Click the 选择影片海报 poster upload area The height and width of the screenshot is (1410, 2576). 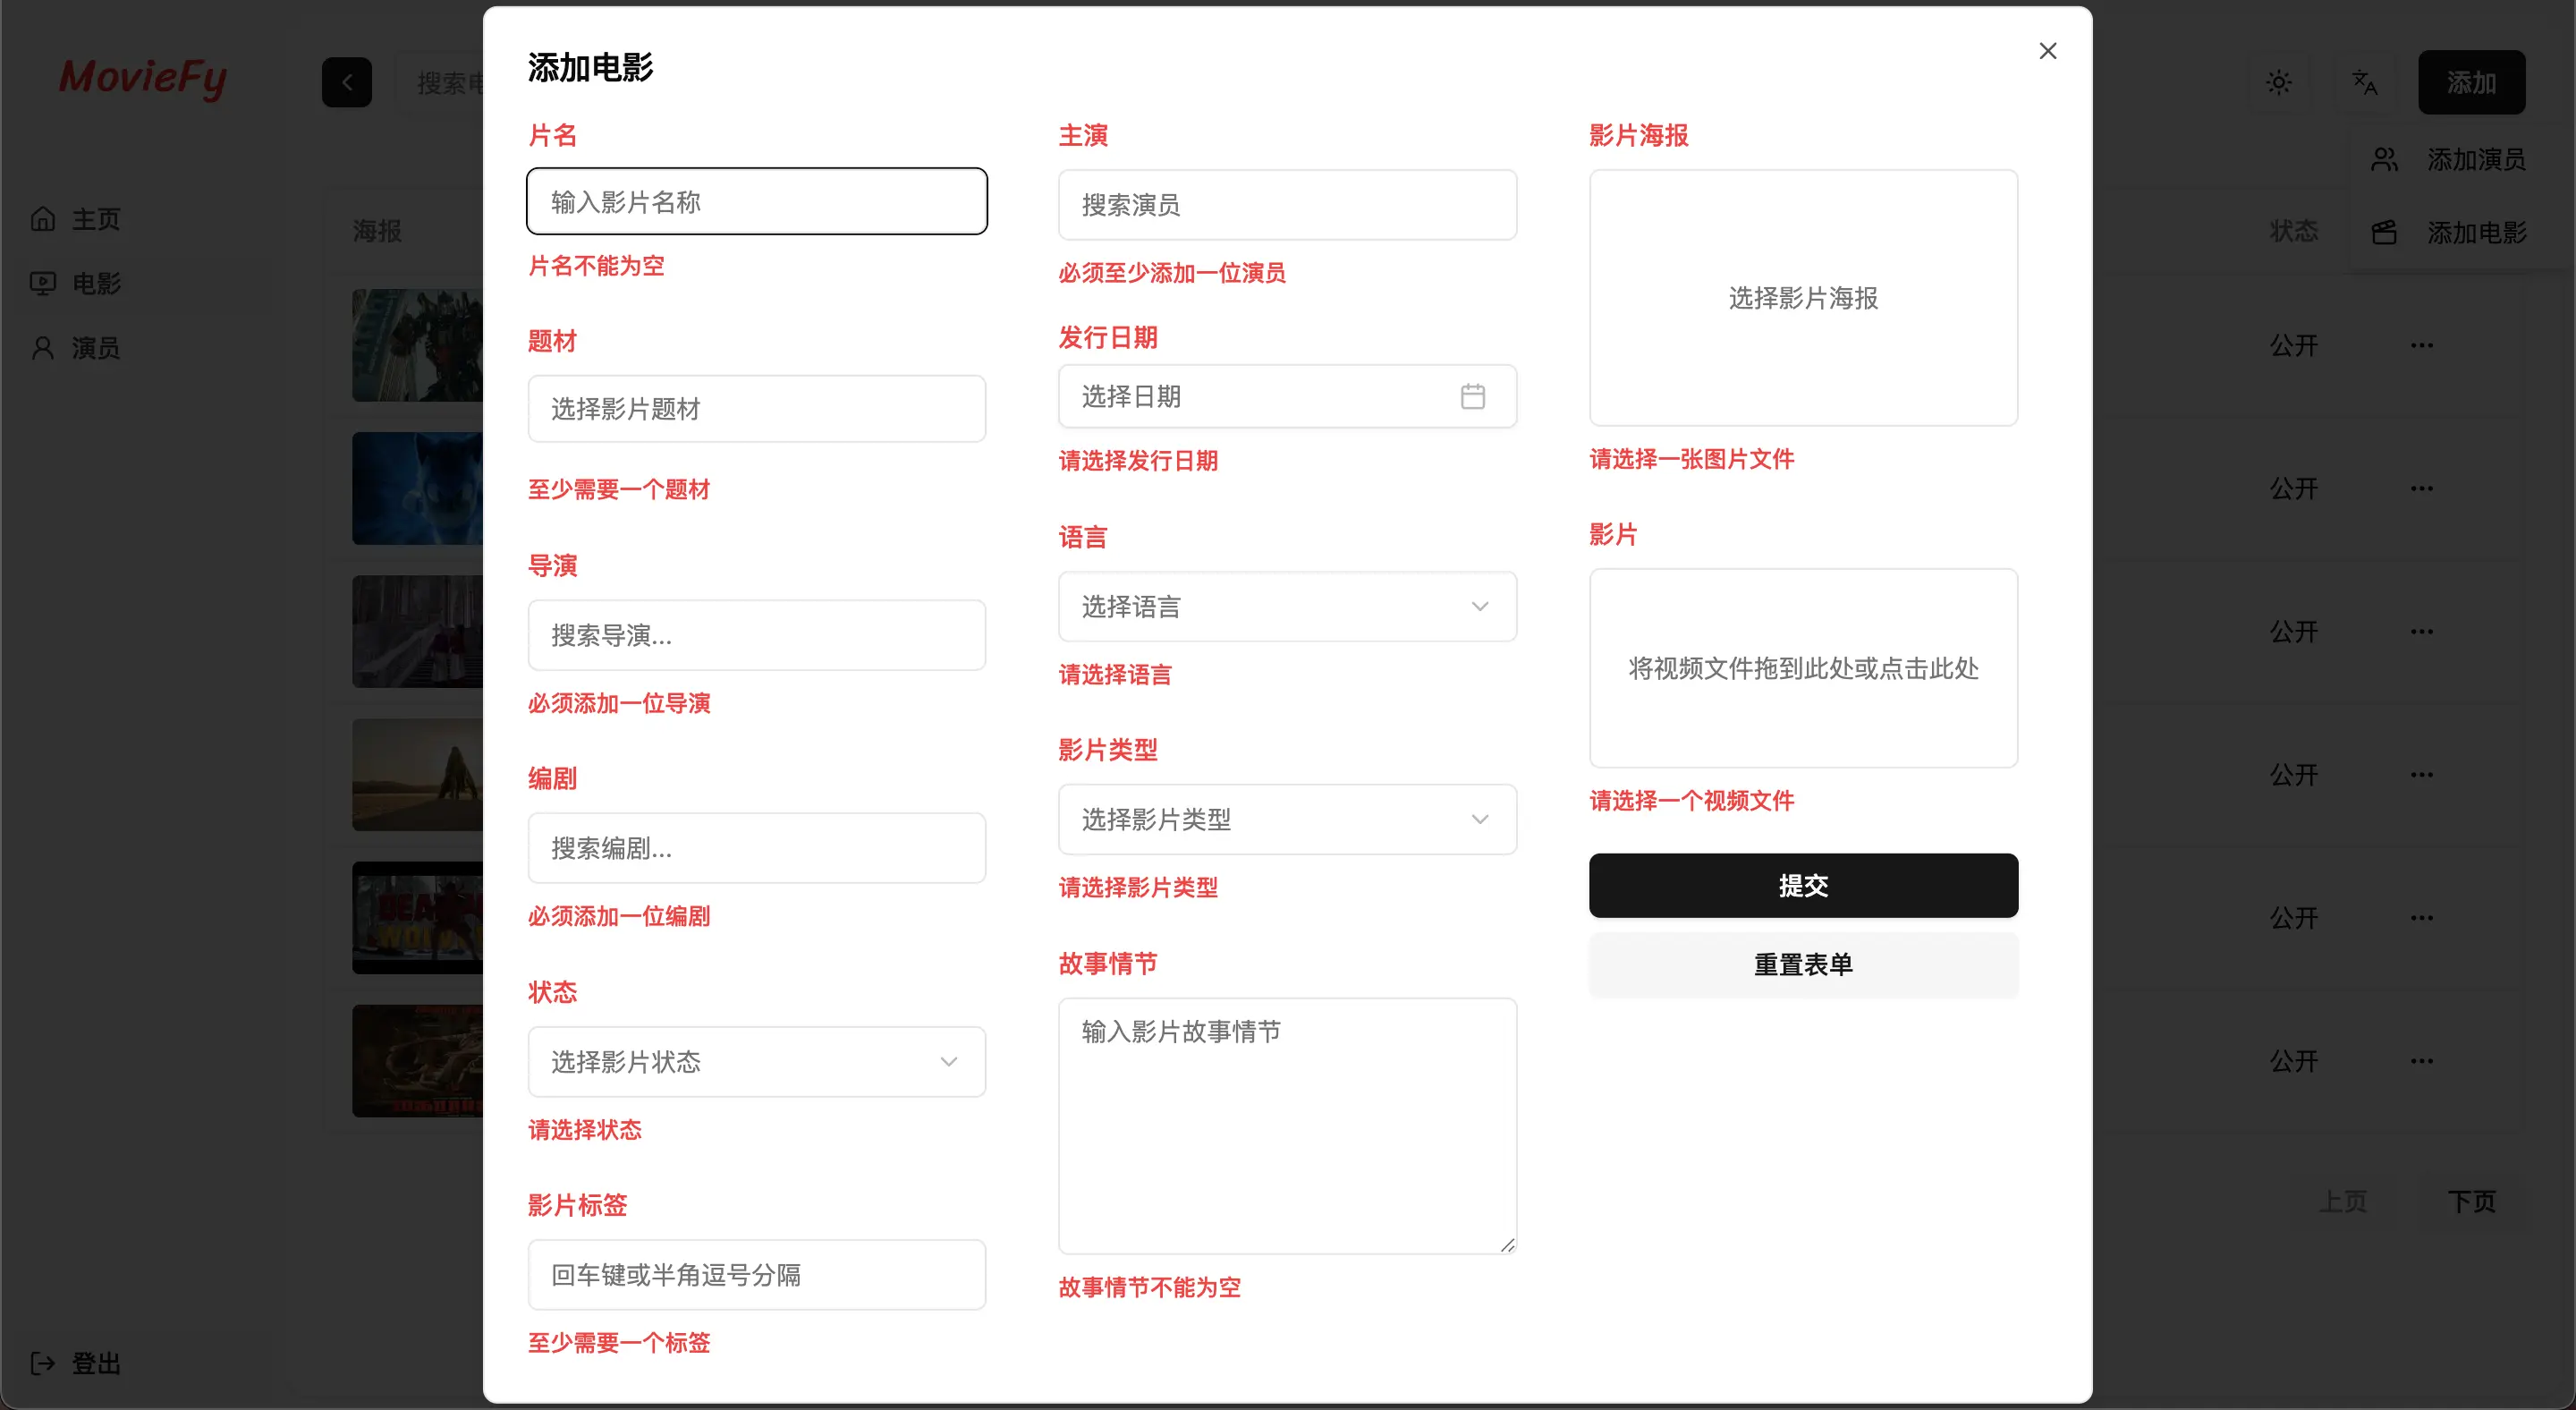[x=1803, y=298]
